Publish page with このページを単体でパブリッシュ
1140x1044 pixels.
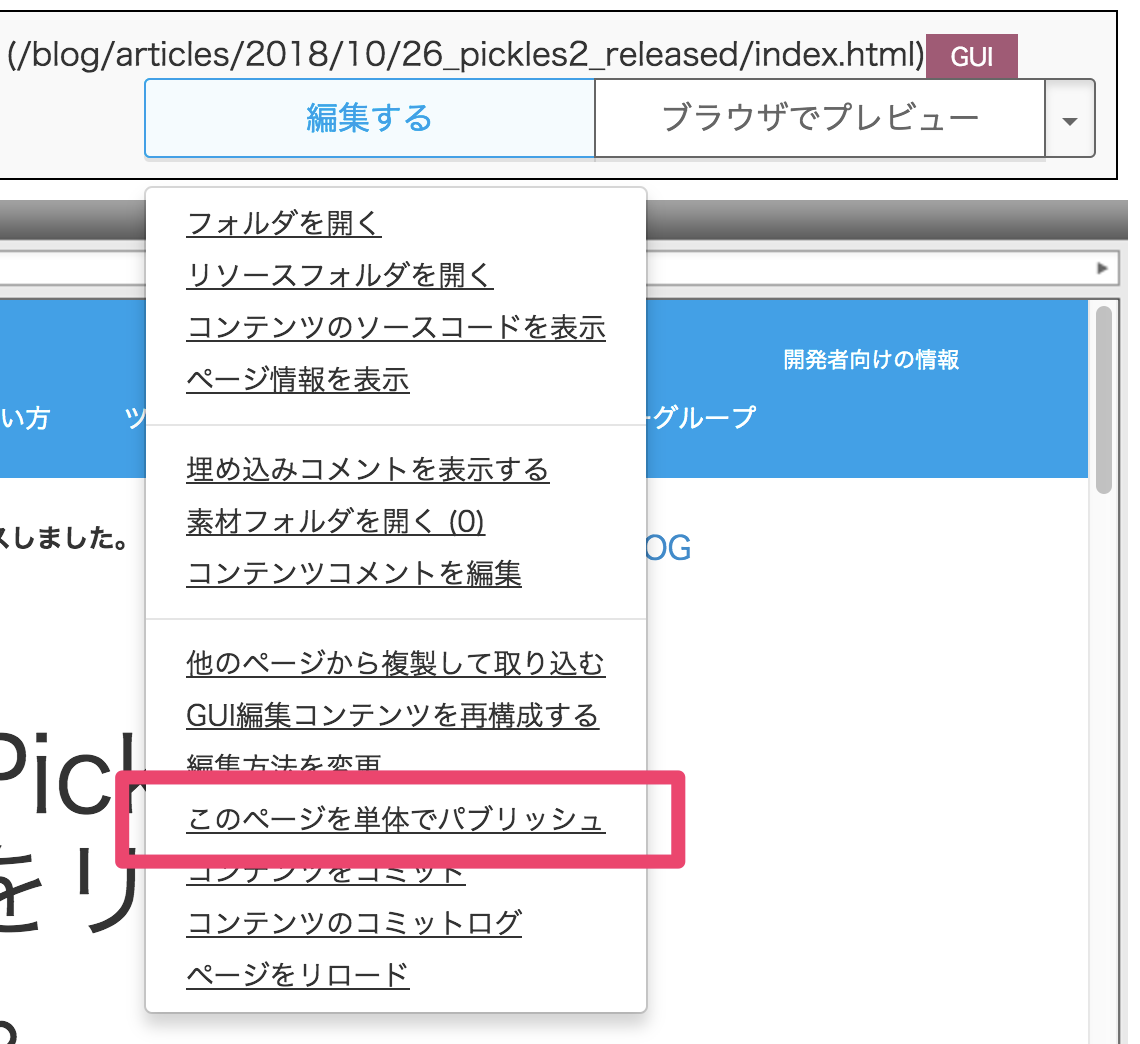(395, 820)
